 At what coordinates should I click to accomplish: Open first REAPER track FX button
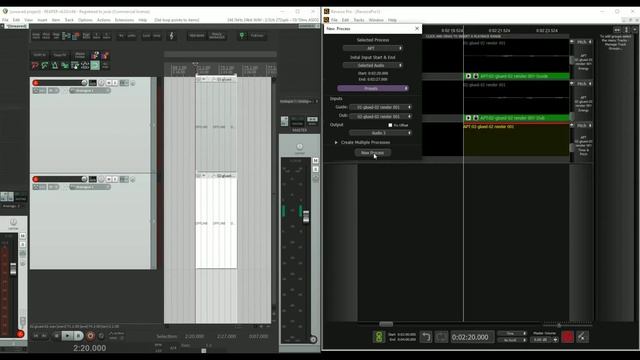tap(124, 83)
